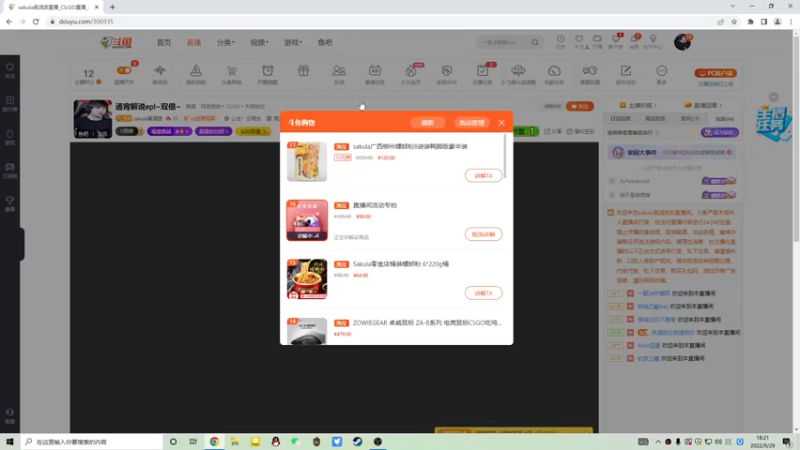Click 取消讲解 for 直播间活动专拍 item

[483, 234]
